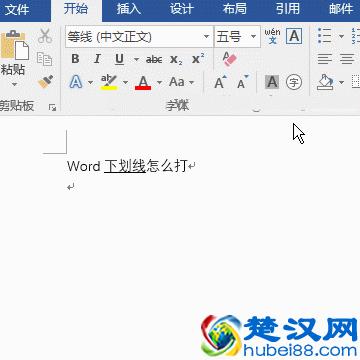Expand the font name dropdown arrow
The image size is (360, 360).
click(207, 37)
